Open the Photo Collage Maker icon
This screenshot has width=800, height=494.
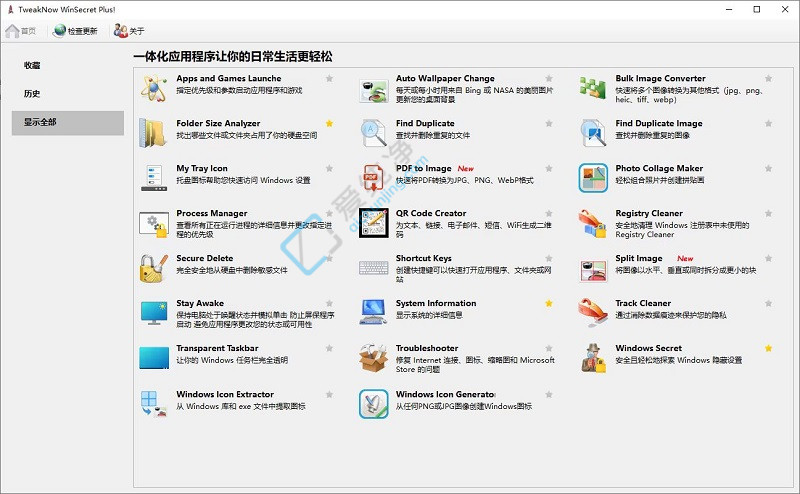[x=593, y=178]
